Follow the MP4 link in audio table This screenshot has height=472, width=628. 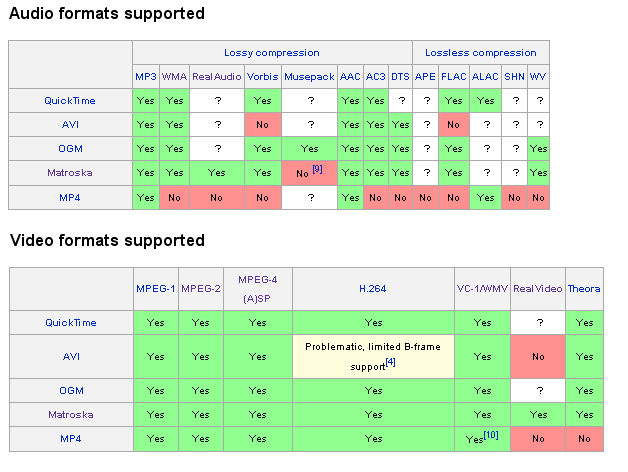[70, 198]
